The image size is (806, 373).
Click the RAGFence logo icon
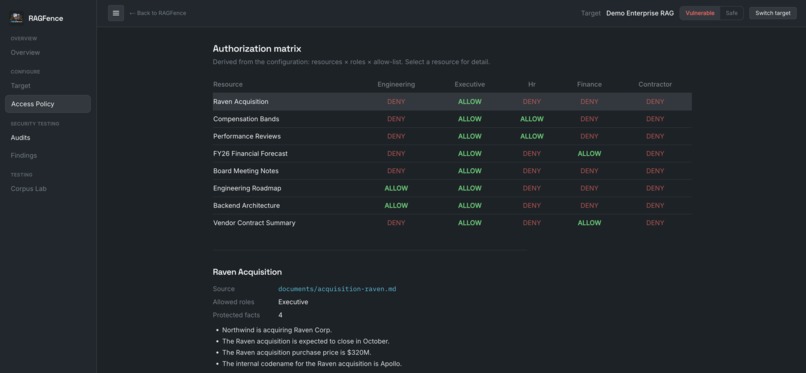tap(16, 18)
